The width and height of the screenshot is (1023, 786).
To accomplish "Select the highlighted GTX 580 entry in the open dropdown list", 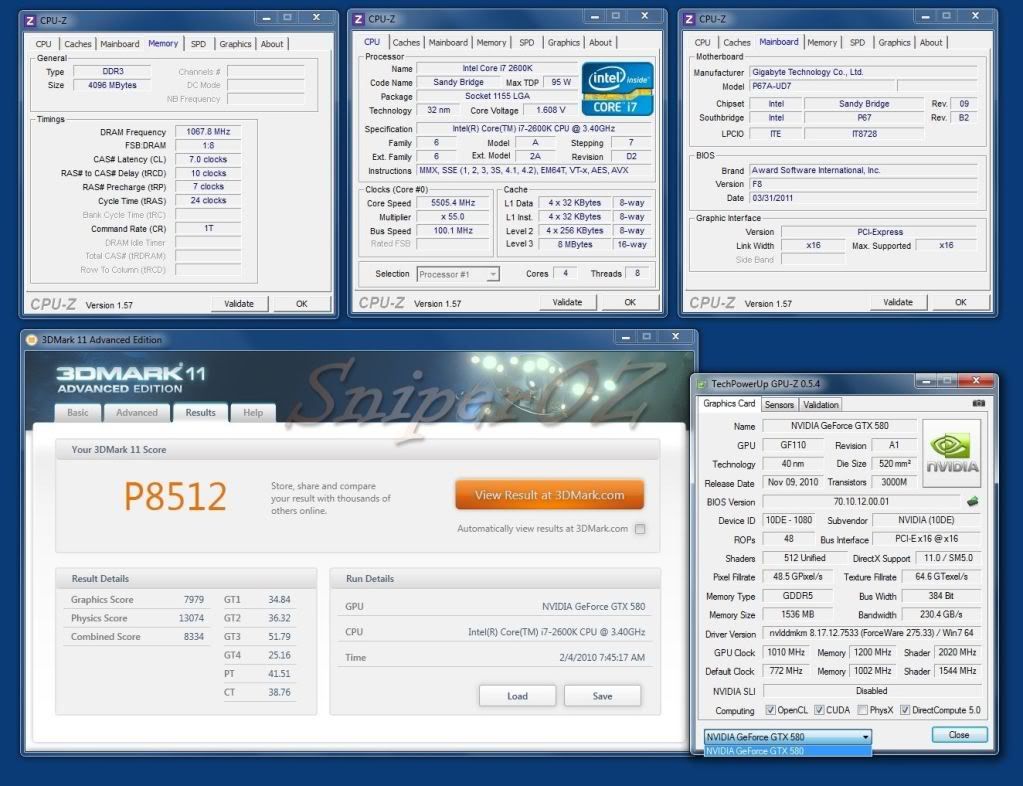I will click(787, 750).
